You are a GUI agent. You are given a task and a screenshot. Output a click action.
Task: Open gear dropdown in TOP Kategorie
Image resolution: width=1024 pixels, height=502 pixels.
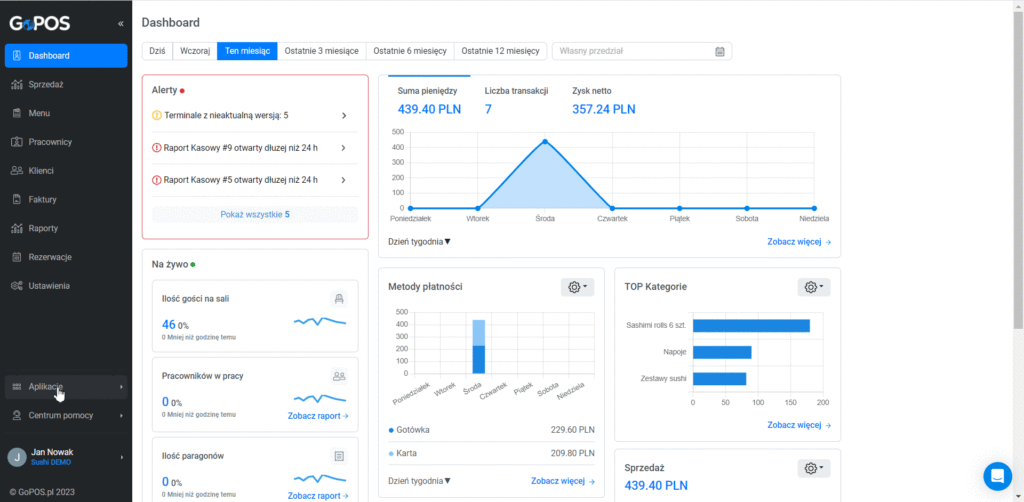[814, 287]
